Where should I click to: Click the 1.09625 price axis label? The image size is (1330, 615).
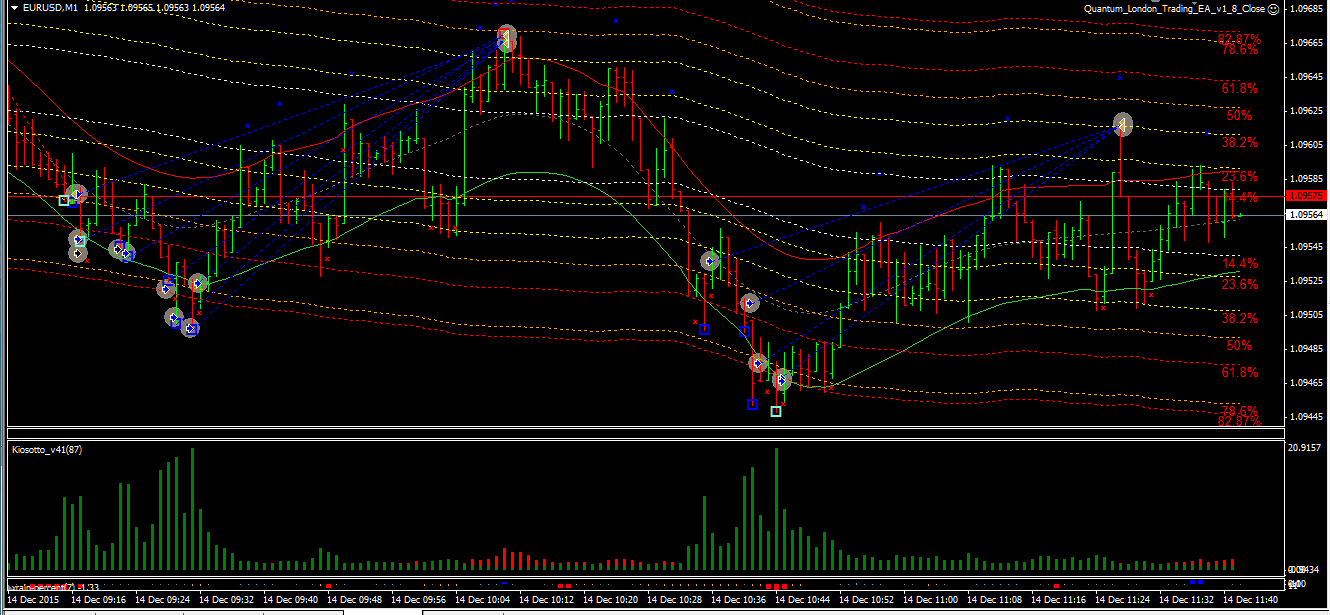tap(1307, 111)
